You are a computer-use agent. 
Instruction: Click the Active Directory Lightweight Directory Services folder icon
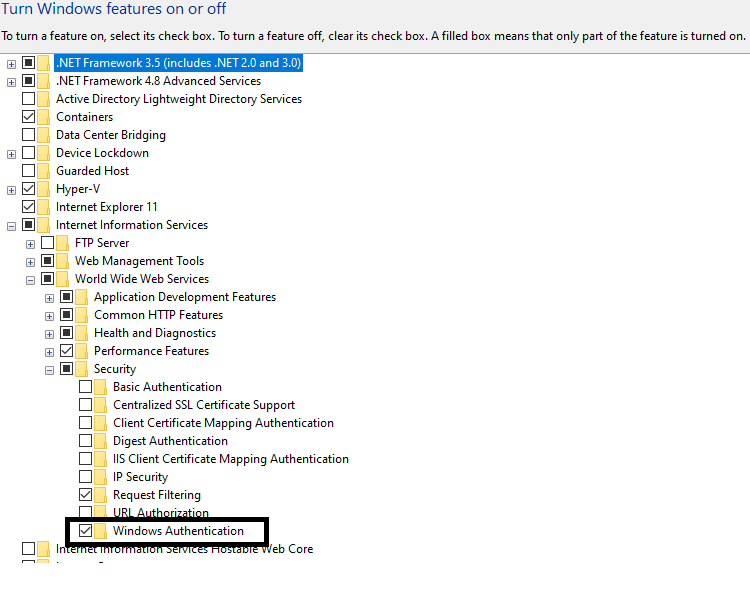point(44,99)
